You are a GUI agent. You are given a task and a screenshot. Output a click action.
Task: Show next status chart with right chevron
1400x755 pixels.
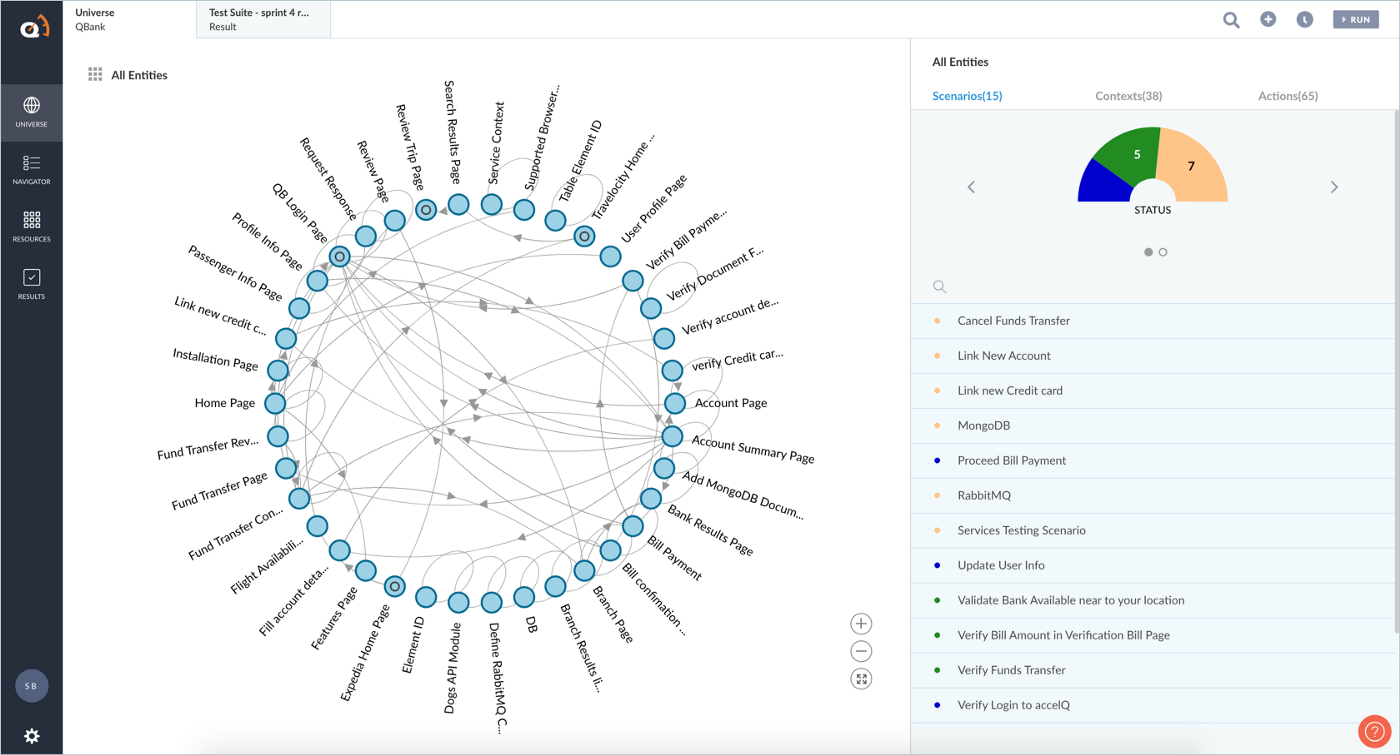[x=1334, y=187]
